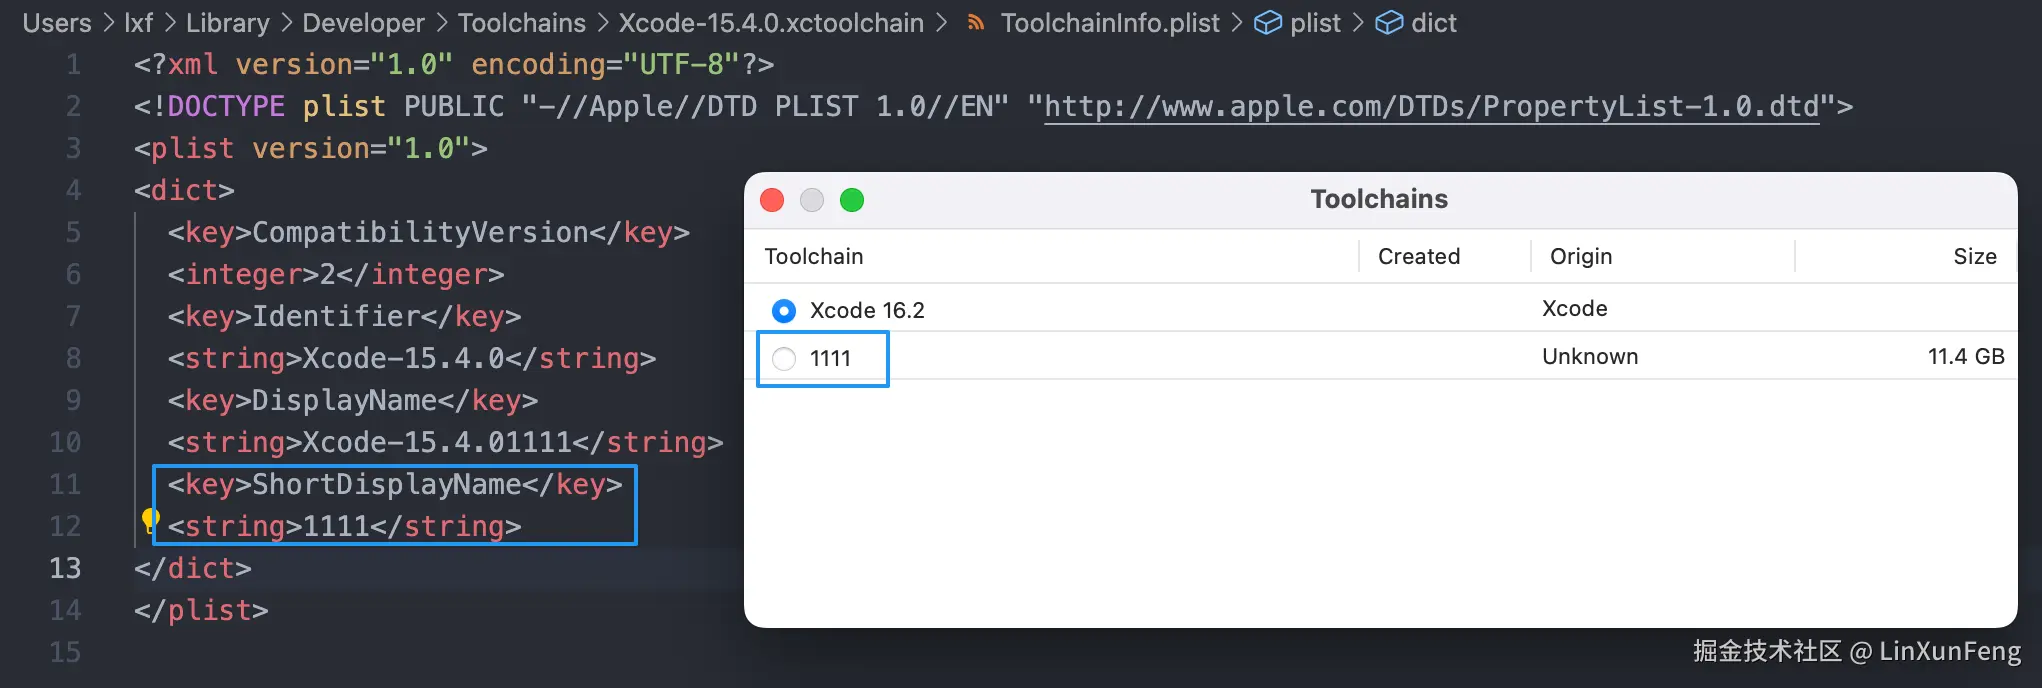The image size is (2042, 688).
Task: Sort by the Toolchain column header
Action: 814,256
